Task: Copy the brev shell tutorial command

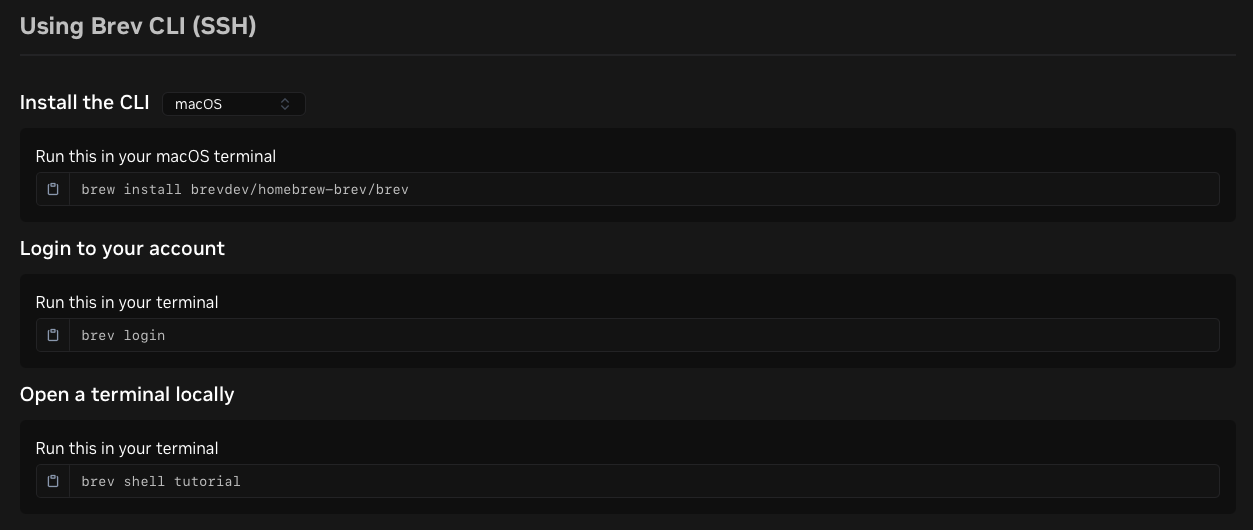Action: 53,481
